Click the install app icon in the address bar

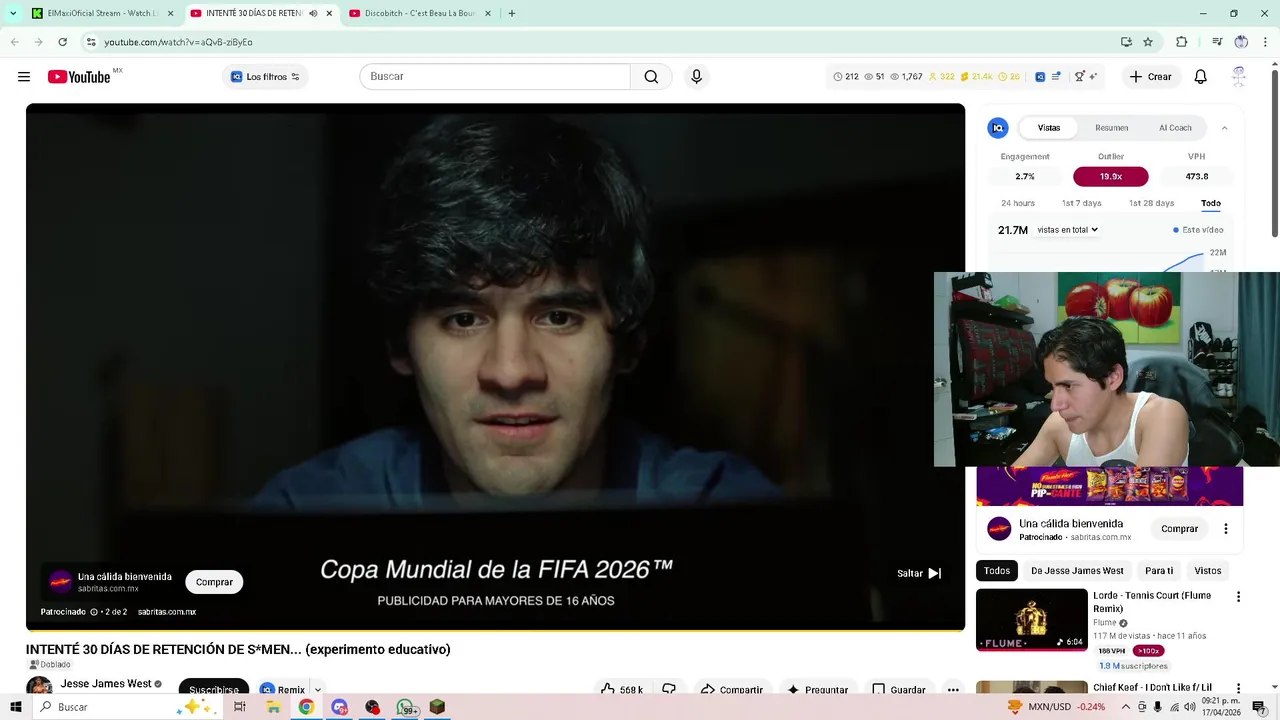pyautogui.click(x=1126, y=42)
